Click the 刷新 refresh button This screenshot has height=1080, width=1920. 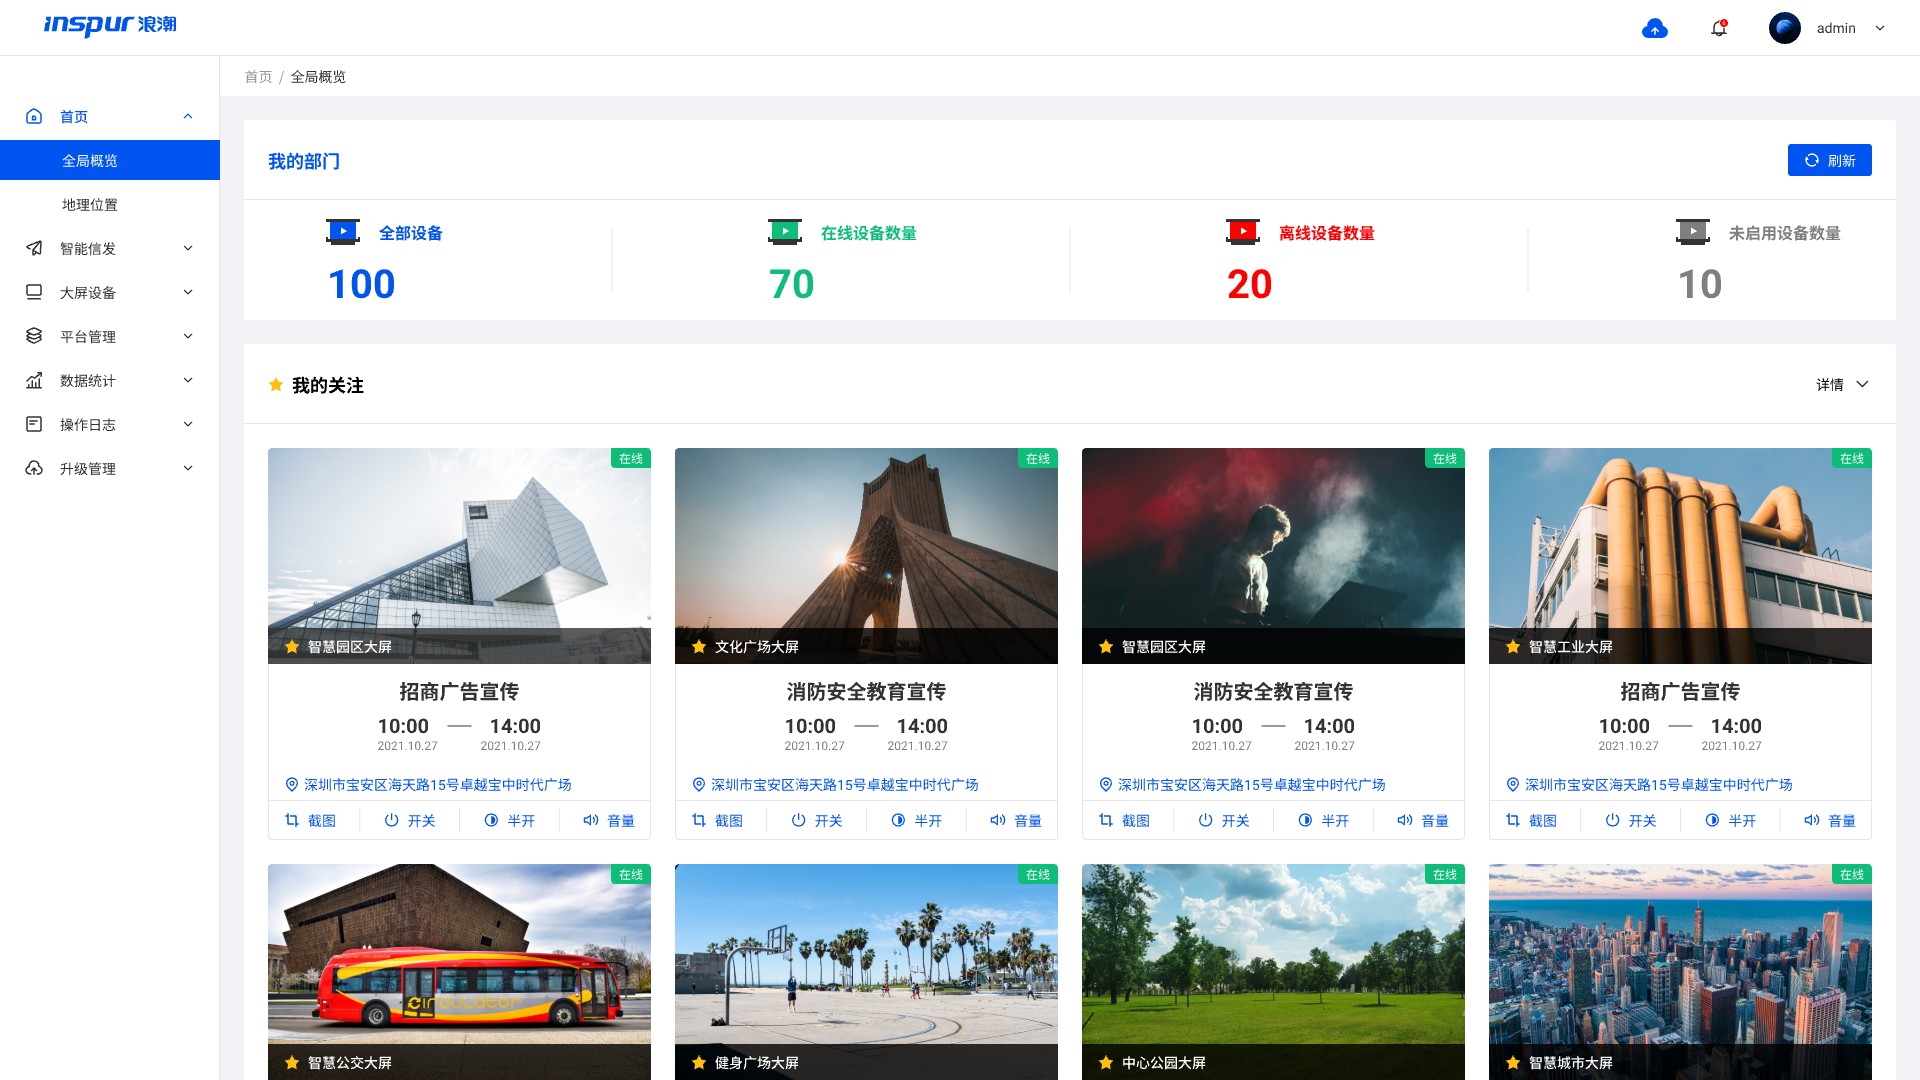click(1829, 160)
